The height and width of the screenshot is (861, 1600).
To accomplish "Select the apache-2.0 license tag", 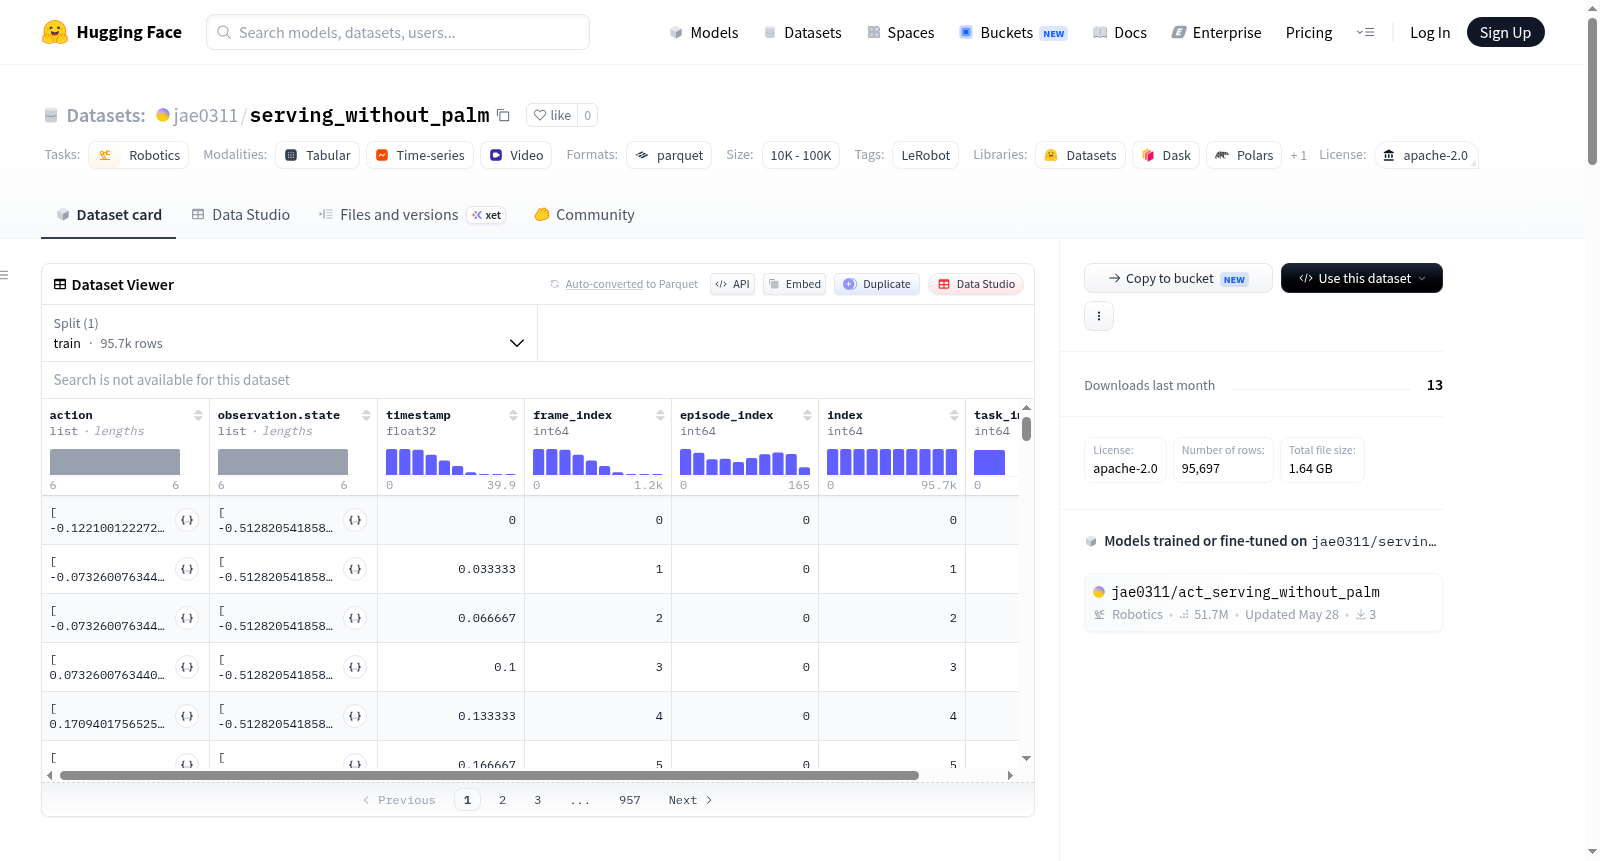I will point(1426,155).
